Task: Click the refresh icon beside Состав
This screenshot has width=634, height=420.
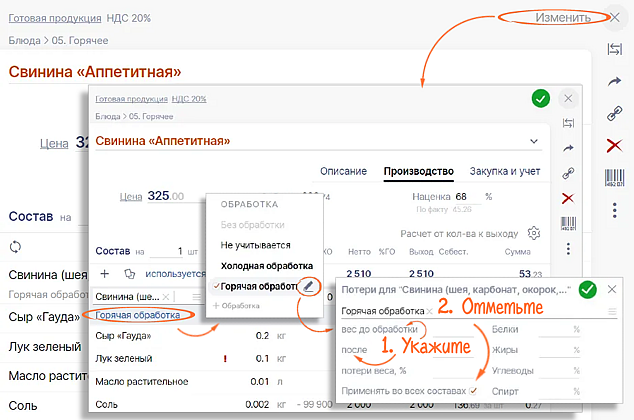Action: tap(15, 246)
